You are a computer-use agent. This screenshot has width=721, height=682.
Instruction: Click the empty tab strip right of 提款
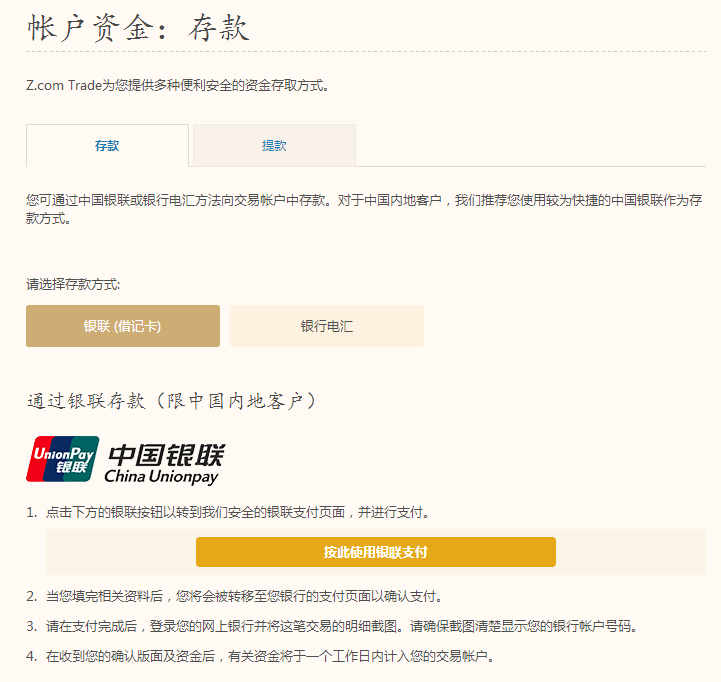pos(530,146)
